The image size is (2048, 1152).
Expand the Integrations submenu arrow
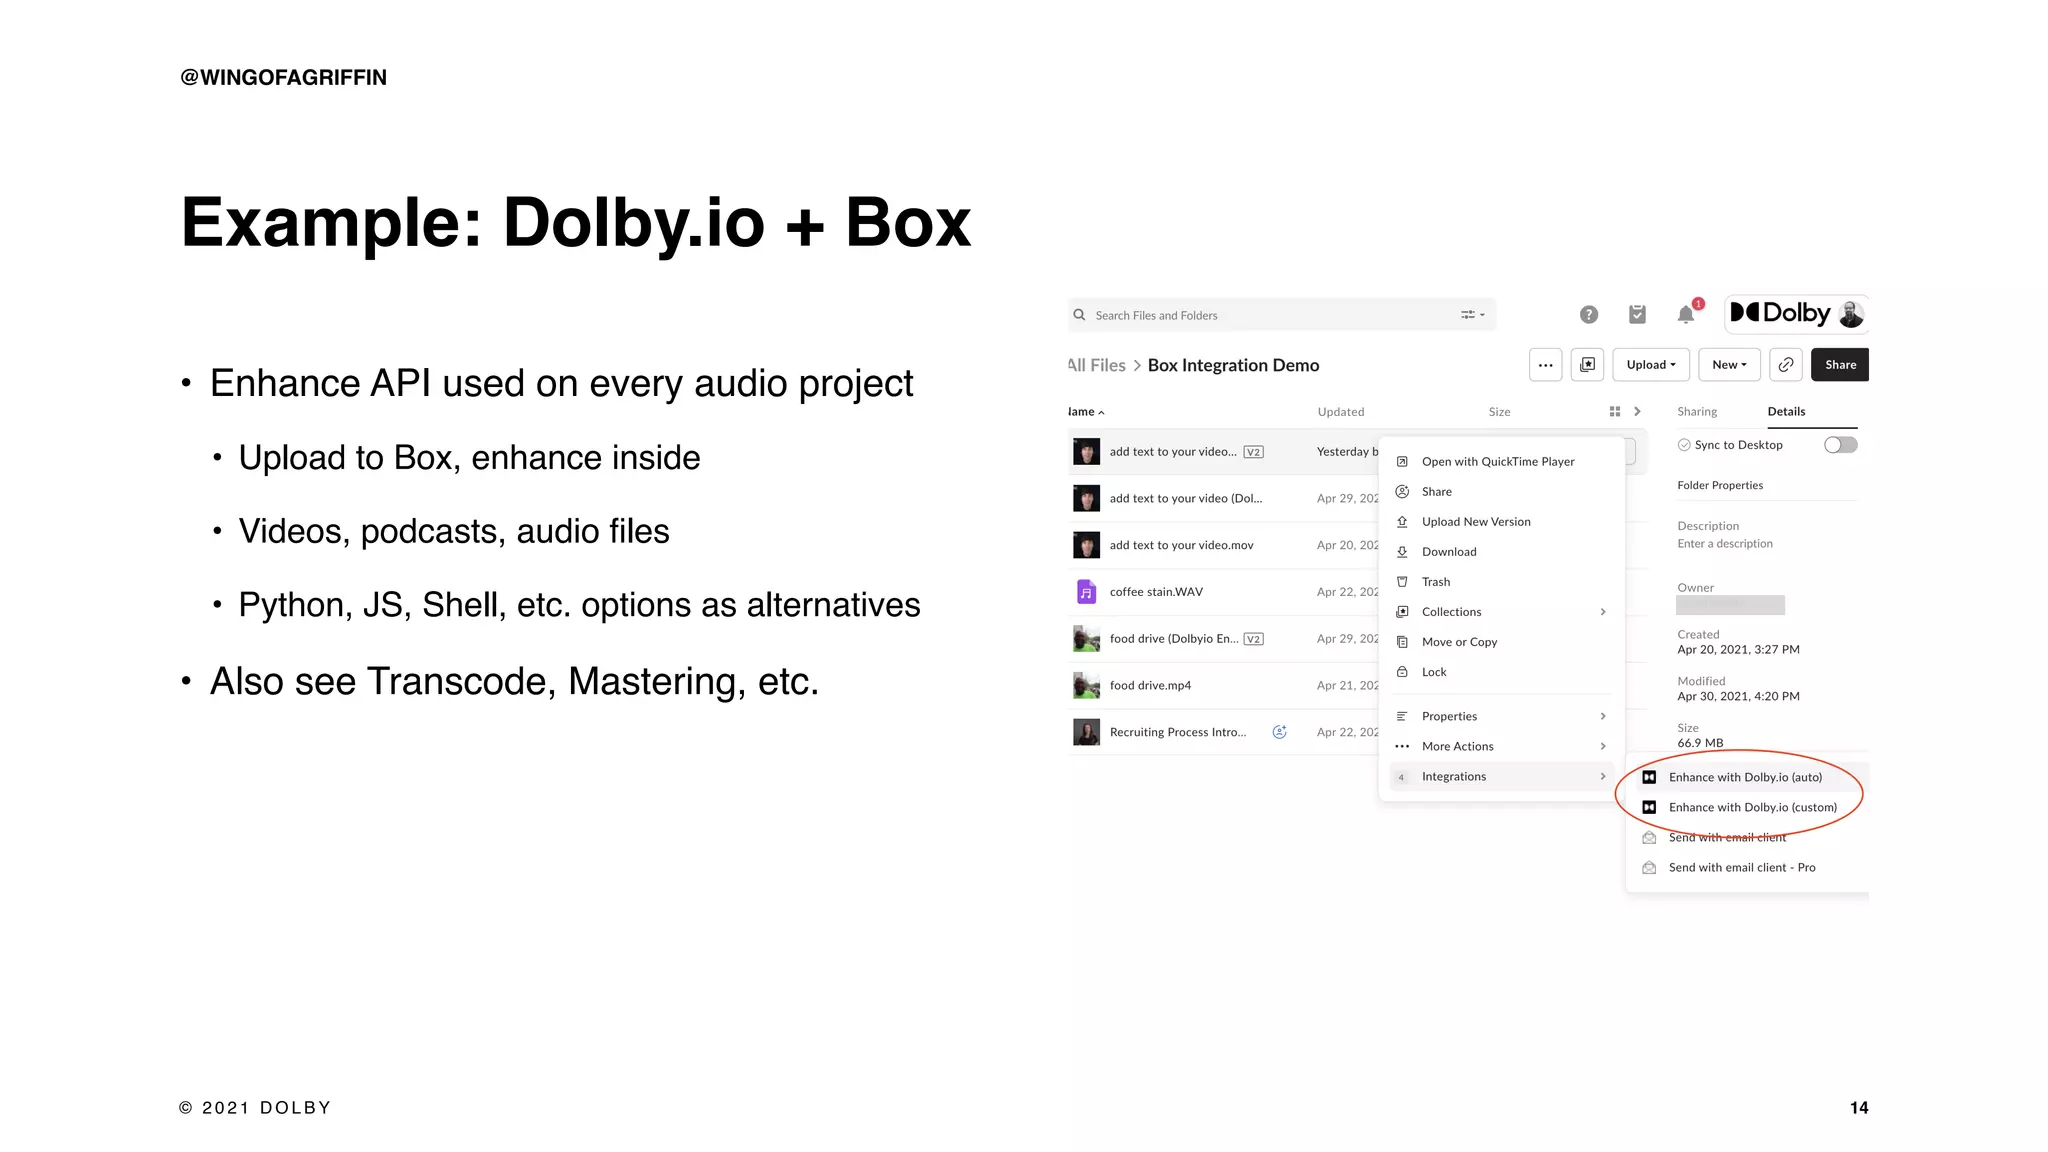tap(1603, 776)
